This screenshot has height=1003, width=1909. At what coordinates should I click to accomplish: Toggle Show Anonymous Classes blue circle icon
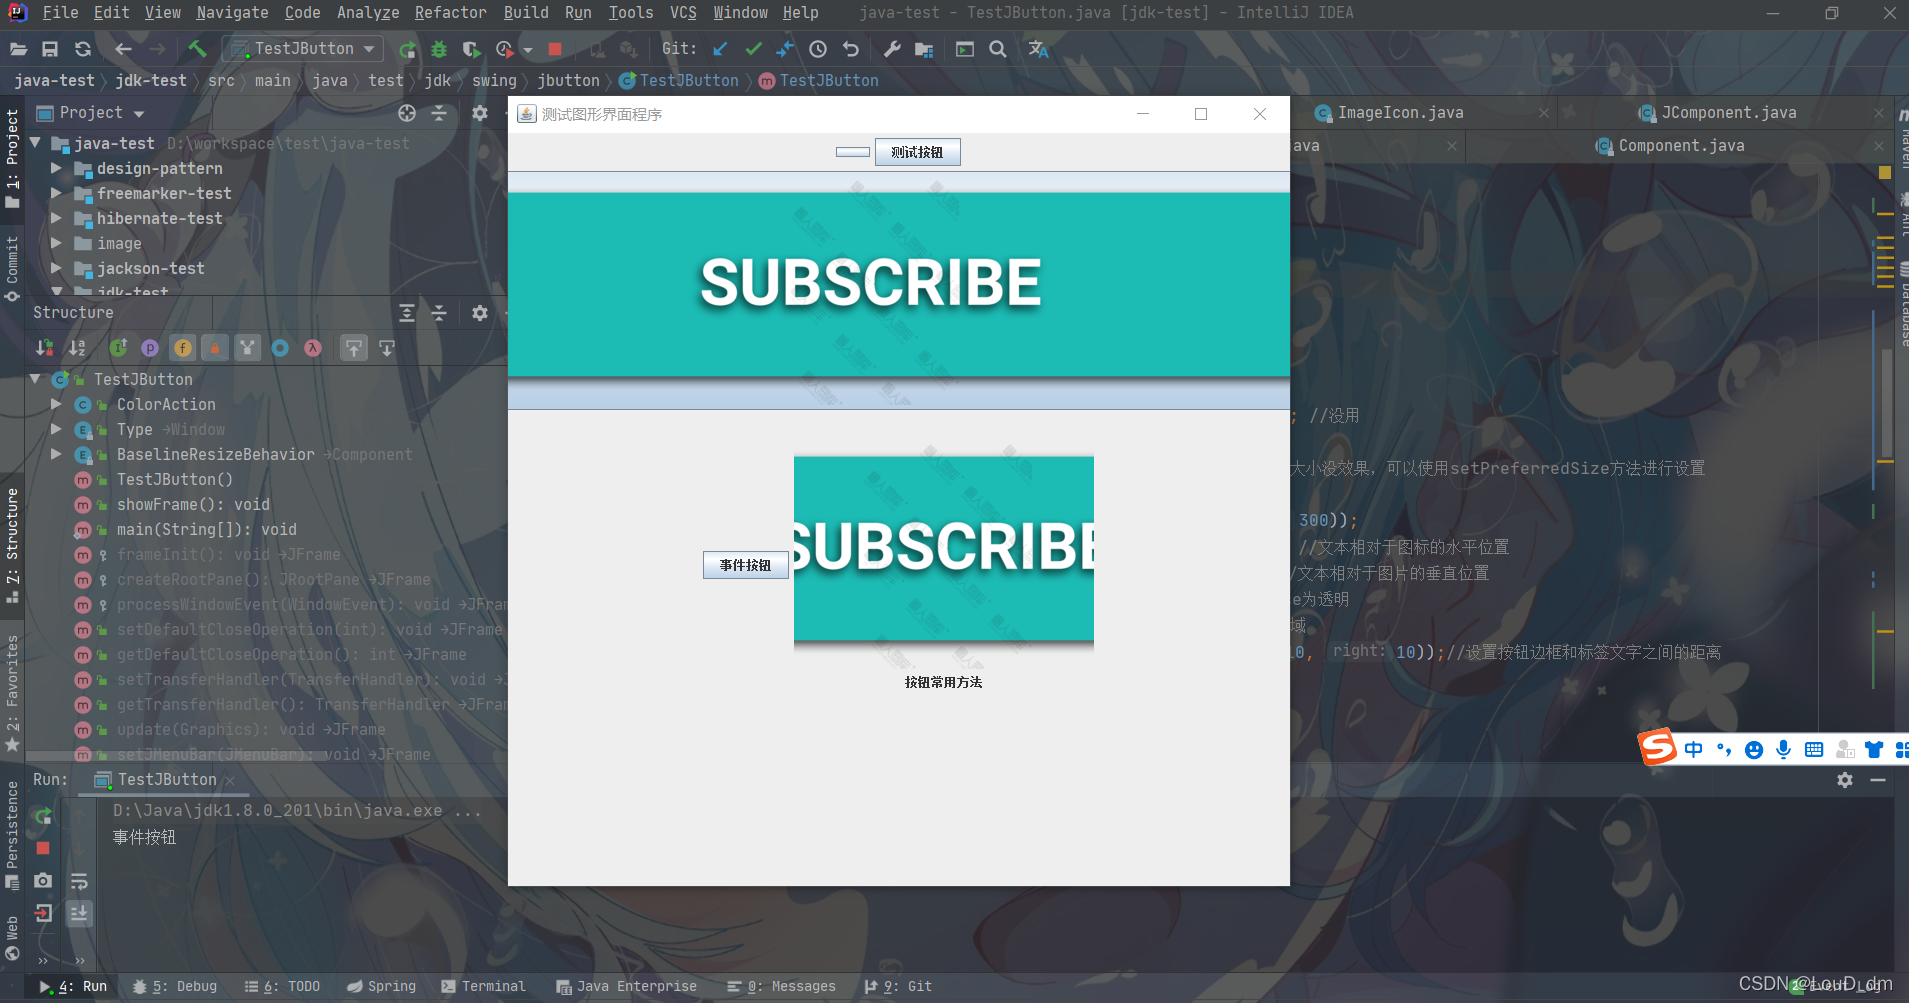coord(280,348)
